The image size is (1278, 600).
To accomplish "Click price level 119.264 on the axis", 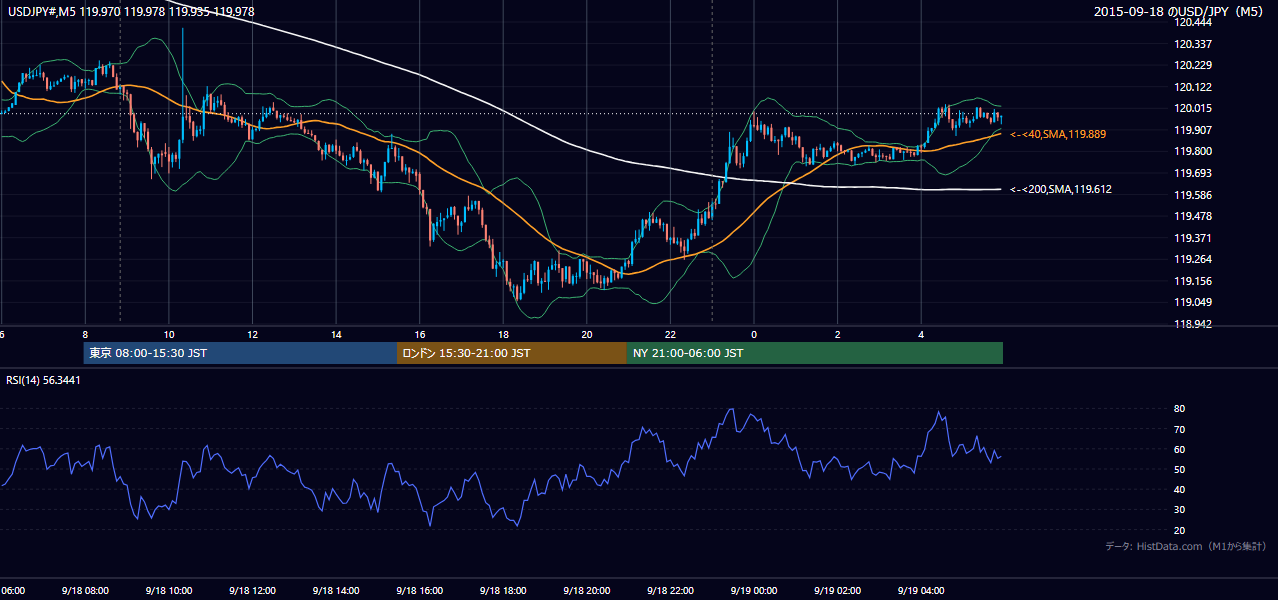I will tap(1194, 259).
